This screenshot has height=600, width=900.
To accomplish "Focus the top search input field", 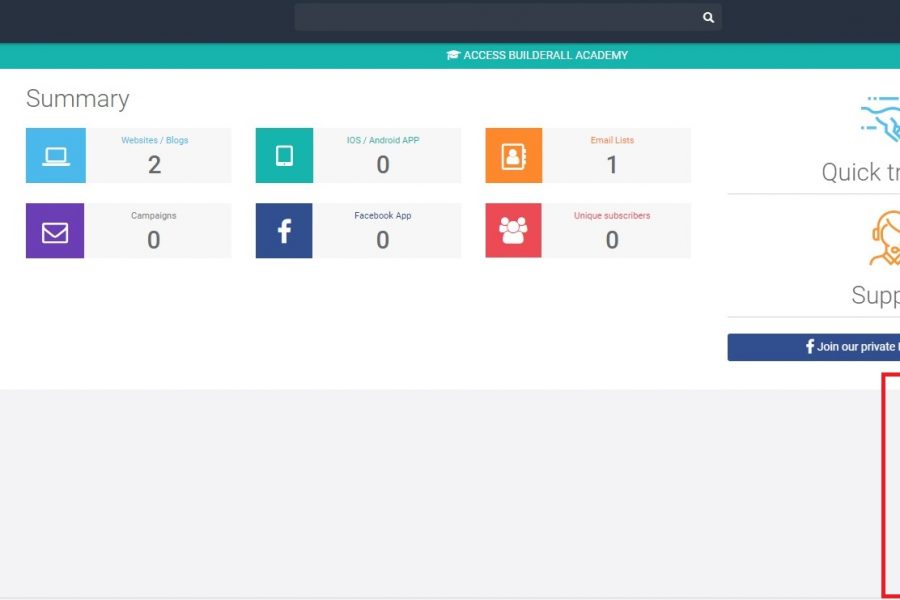I will (497, 17).
